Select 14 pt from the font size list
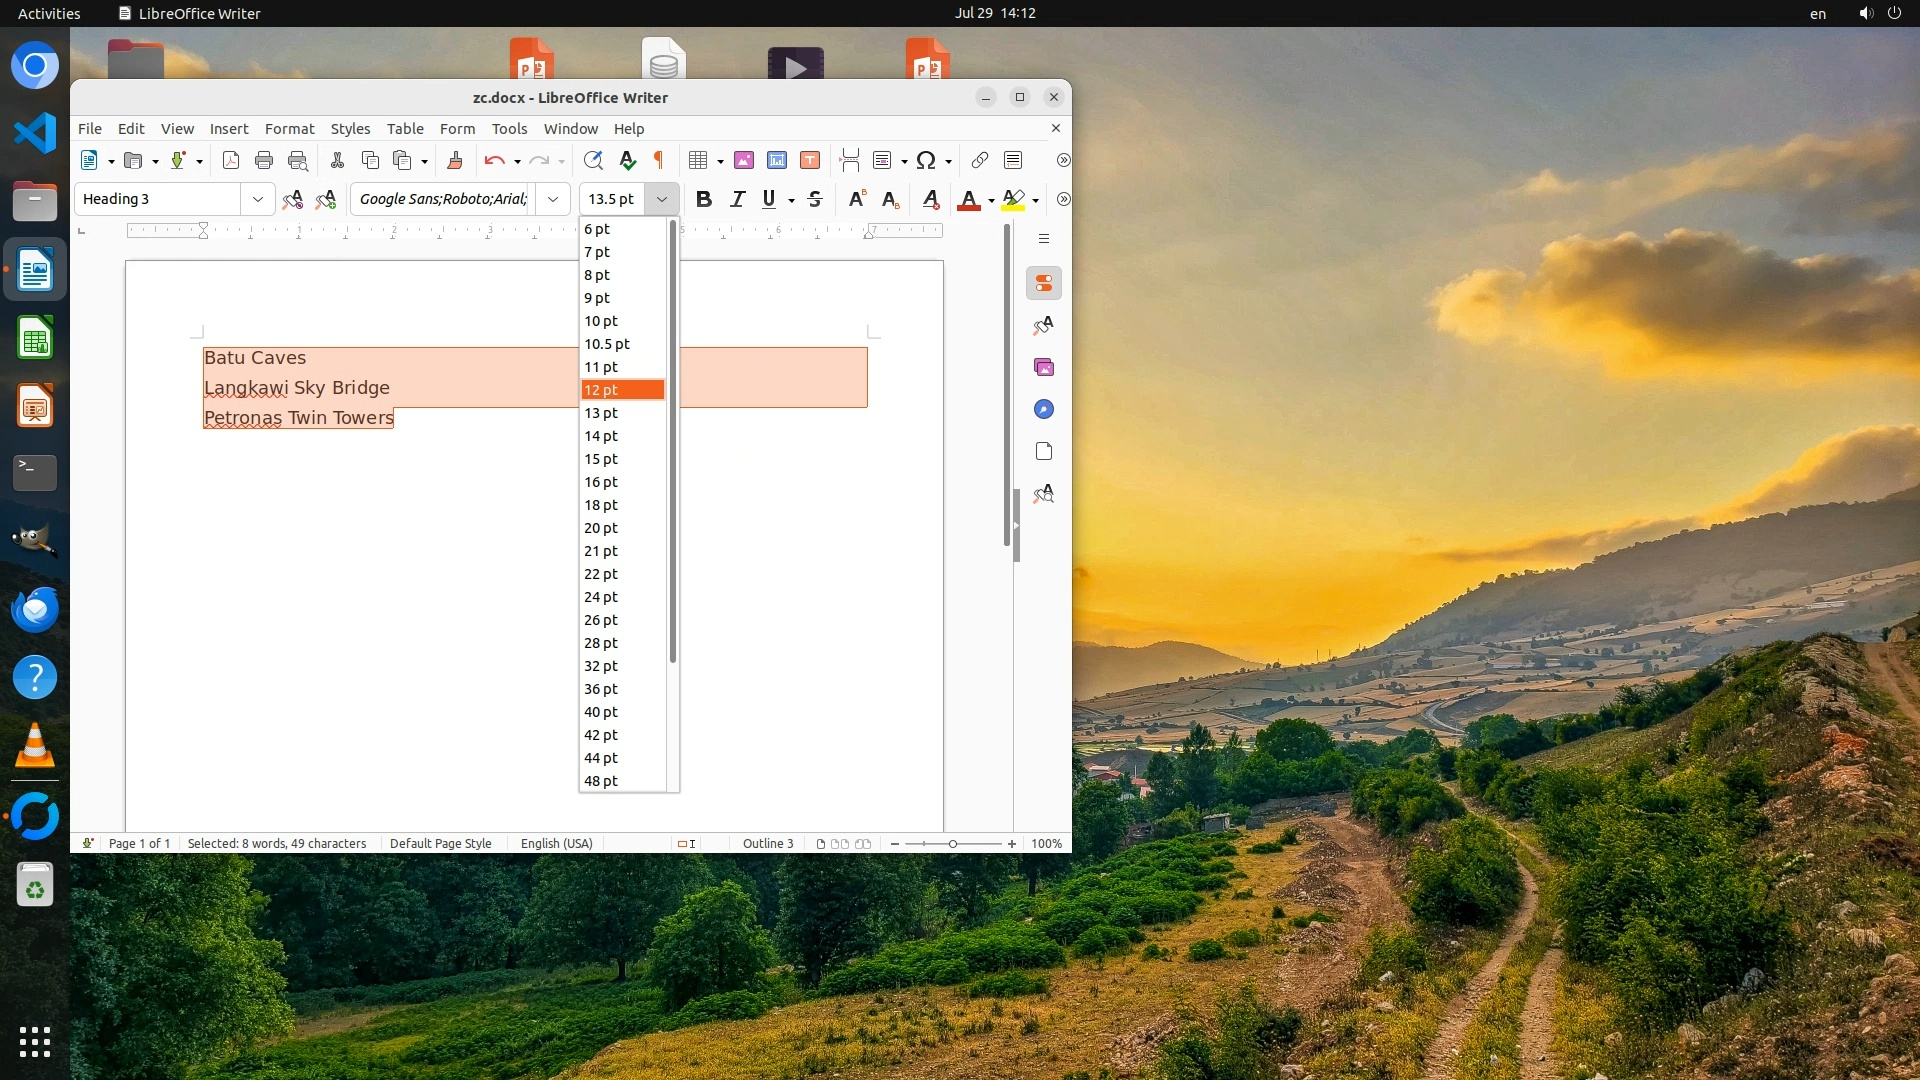The height and width of the screenshot is (1080, 1920). point(602,436)
